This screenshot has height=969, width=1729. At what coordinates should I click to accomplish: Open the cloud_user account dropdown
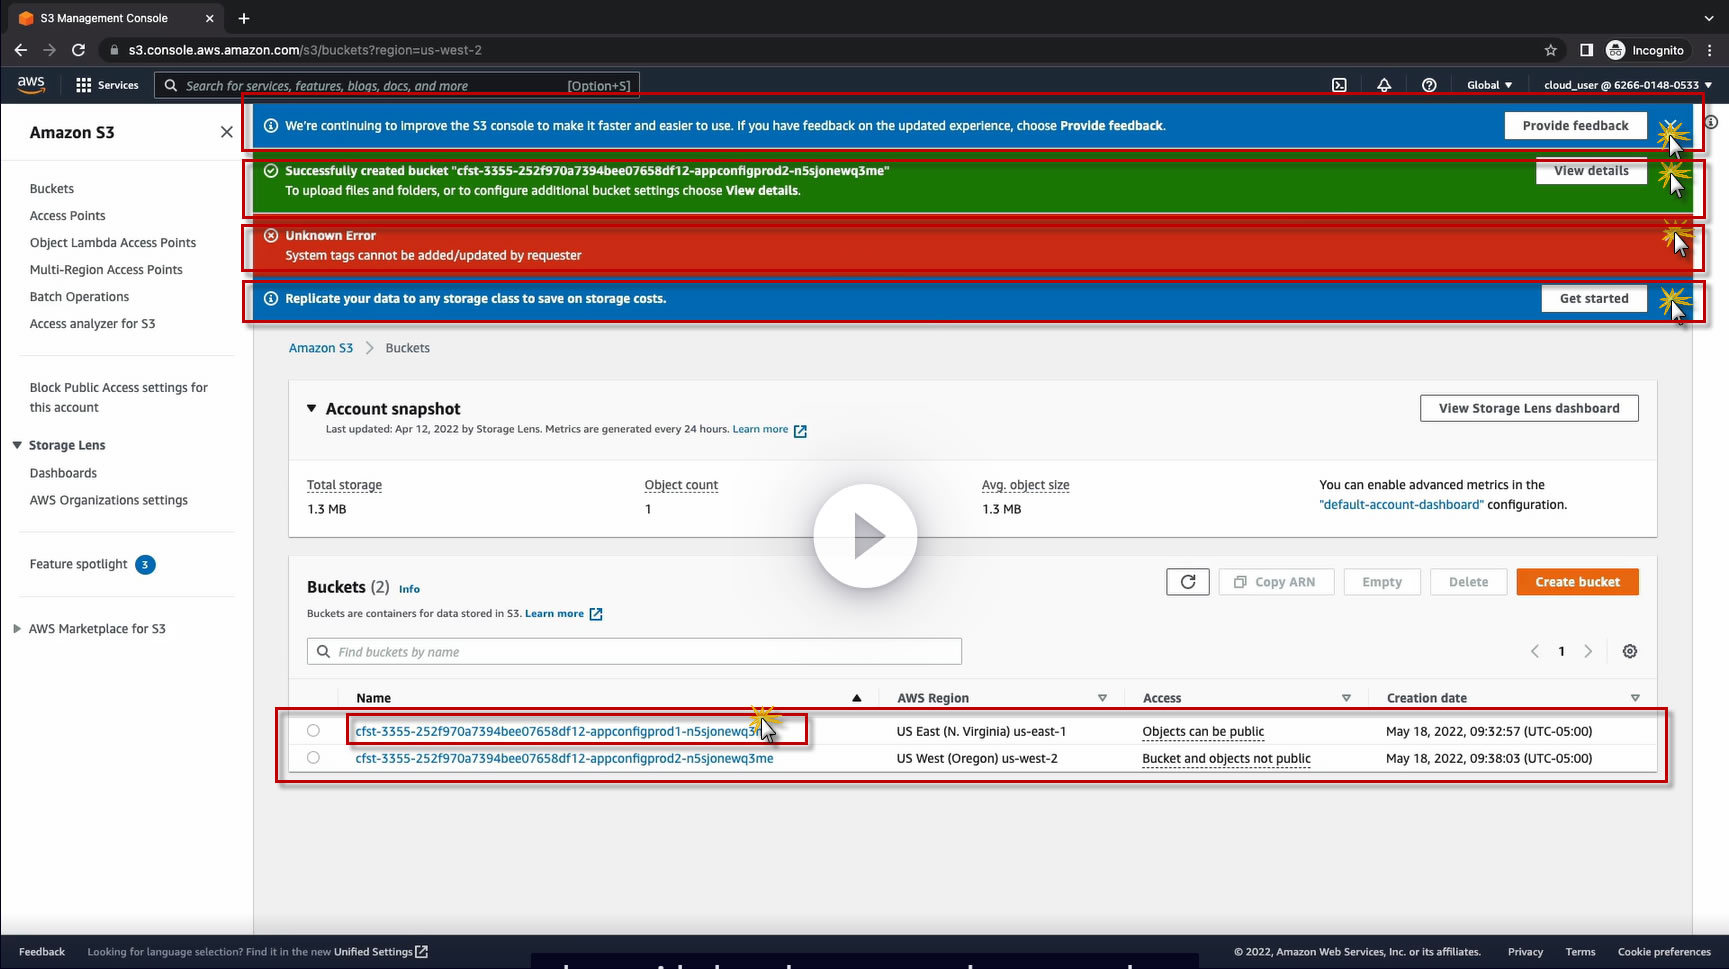pyautogui.click(x=1628, y=85)
